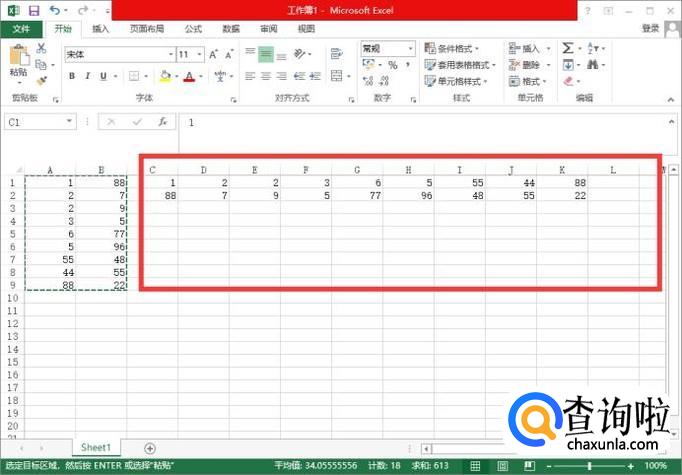Open the font size dropdown
682x475 pixels.
tap(199, 54)
